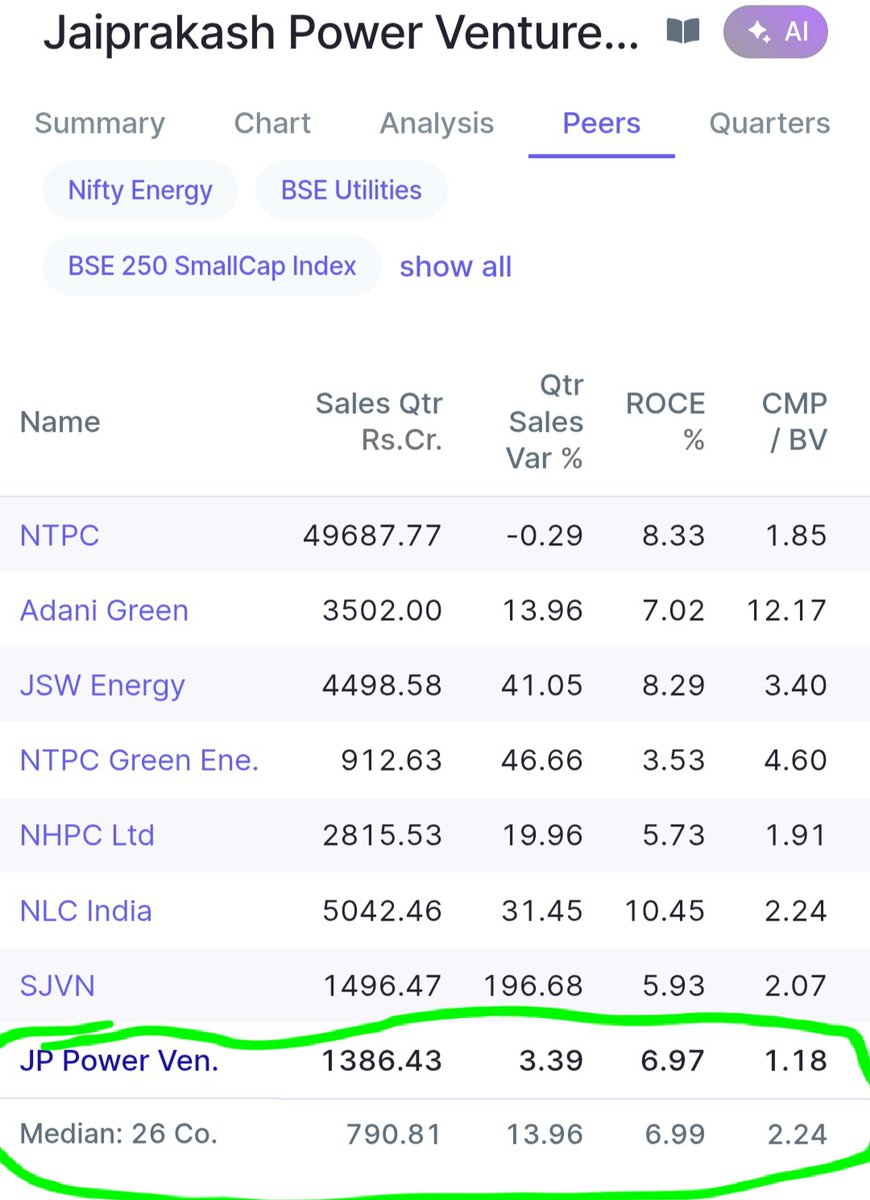
Task: Click JP Power CMP/BV value 1.18
Action: coord(796,1060)
